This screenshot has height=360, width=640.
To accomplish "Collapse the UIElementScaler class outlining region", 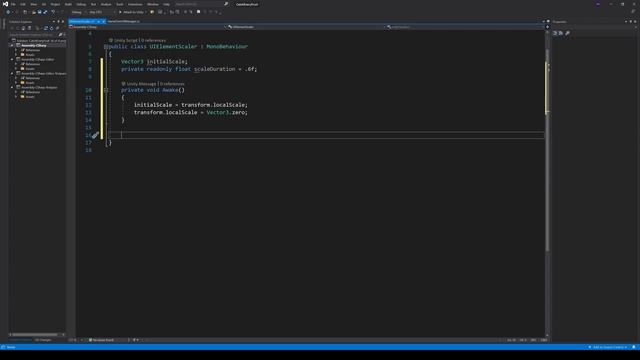I will pos(106,47).
